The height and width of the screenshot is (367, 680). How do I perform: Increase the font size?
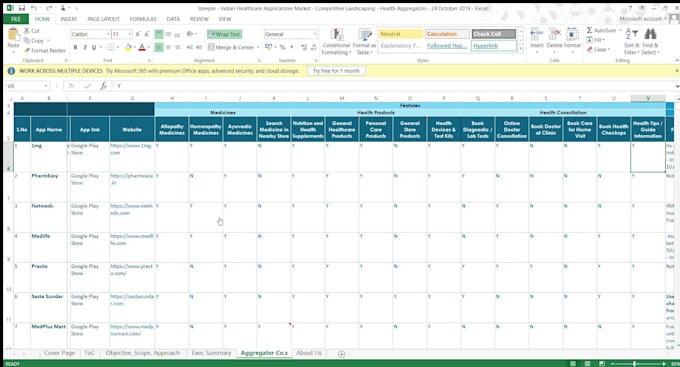(x=138, y=34)
